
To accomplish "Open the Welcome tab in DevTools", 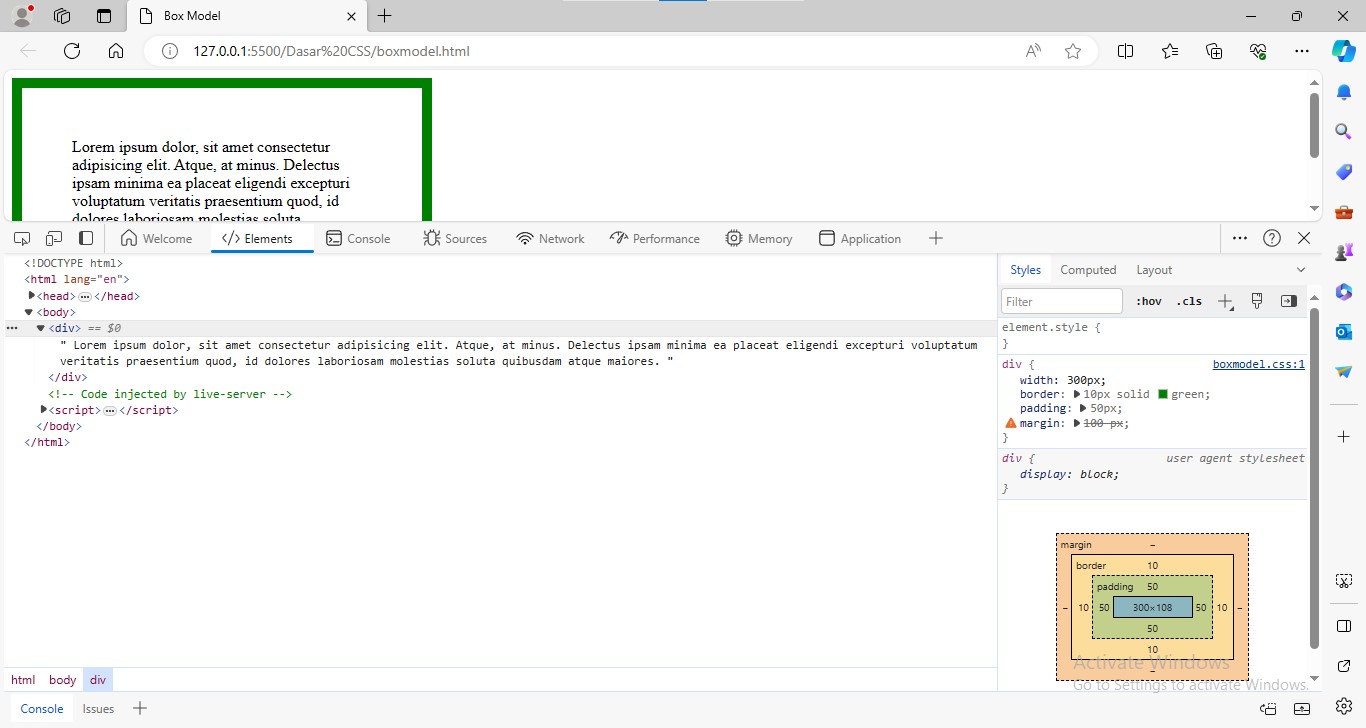I will pos(156,238).
